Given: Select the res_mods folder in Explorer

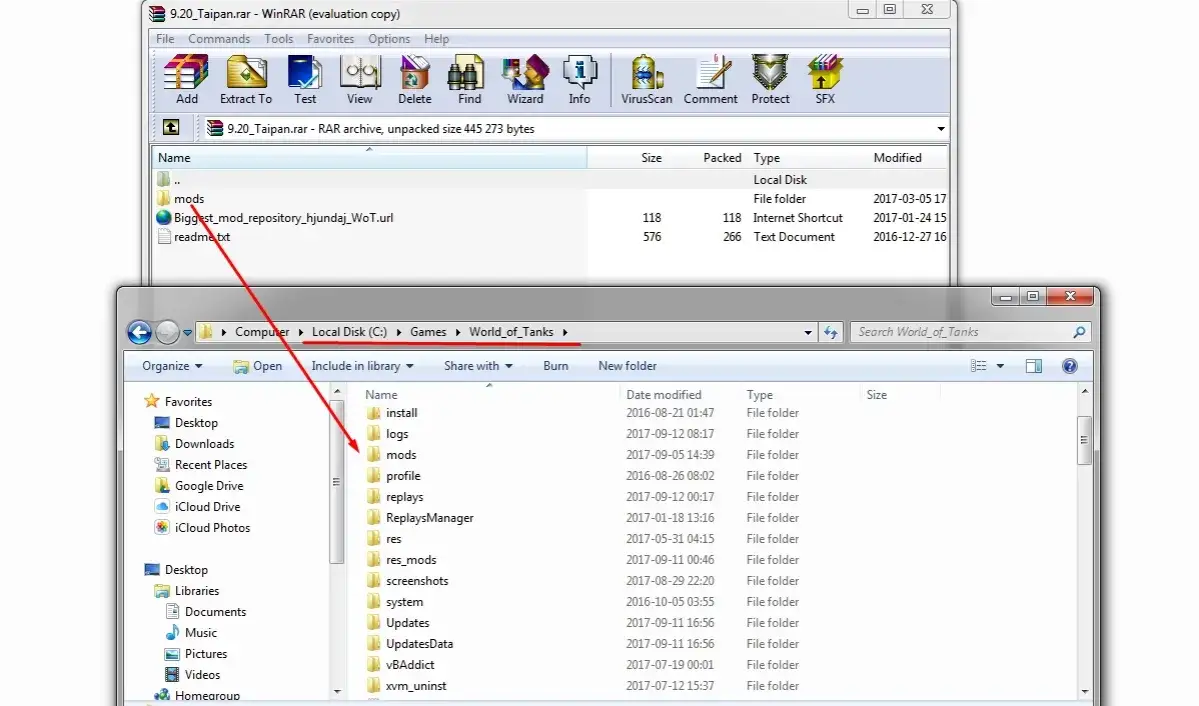Looking at the screenshot, I should click(411, 560).
